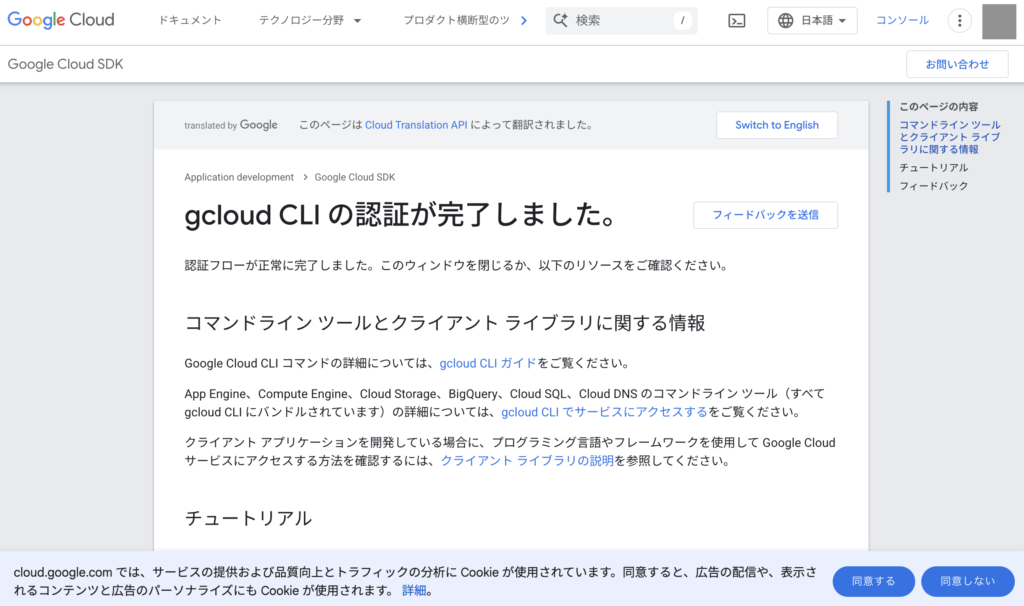The width and height of the screenshot is (1024, 606).
Task: Click the three-dot more options icon
Action: click(x=958, y=21)
